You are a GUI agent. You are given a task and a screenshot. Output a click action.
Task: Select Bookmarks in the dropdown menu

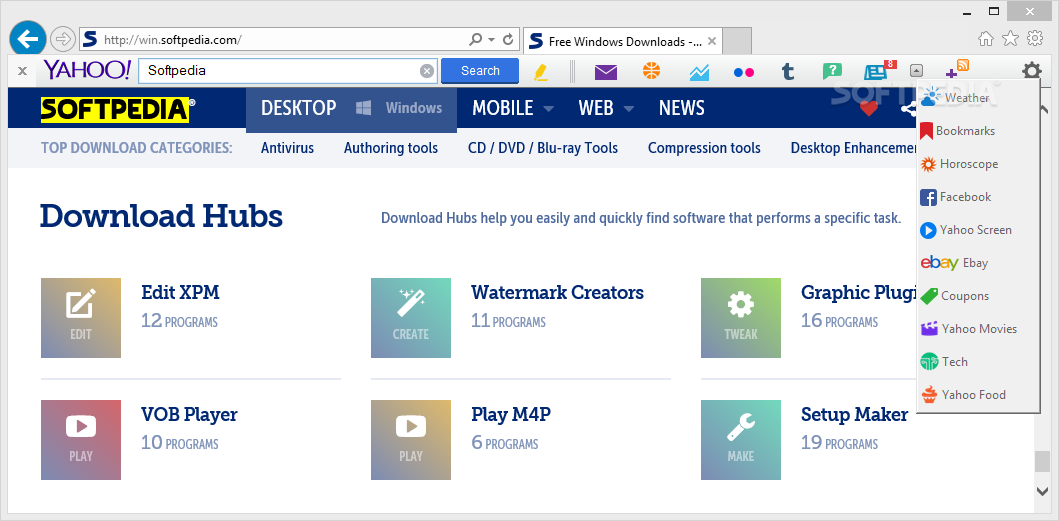click(977, 130)
